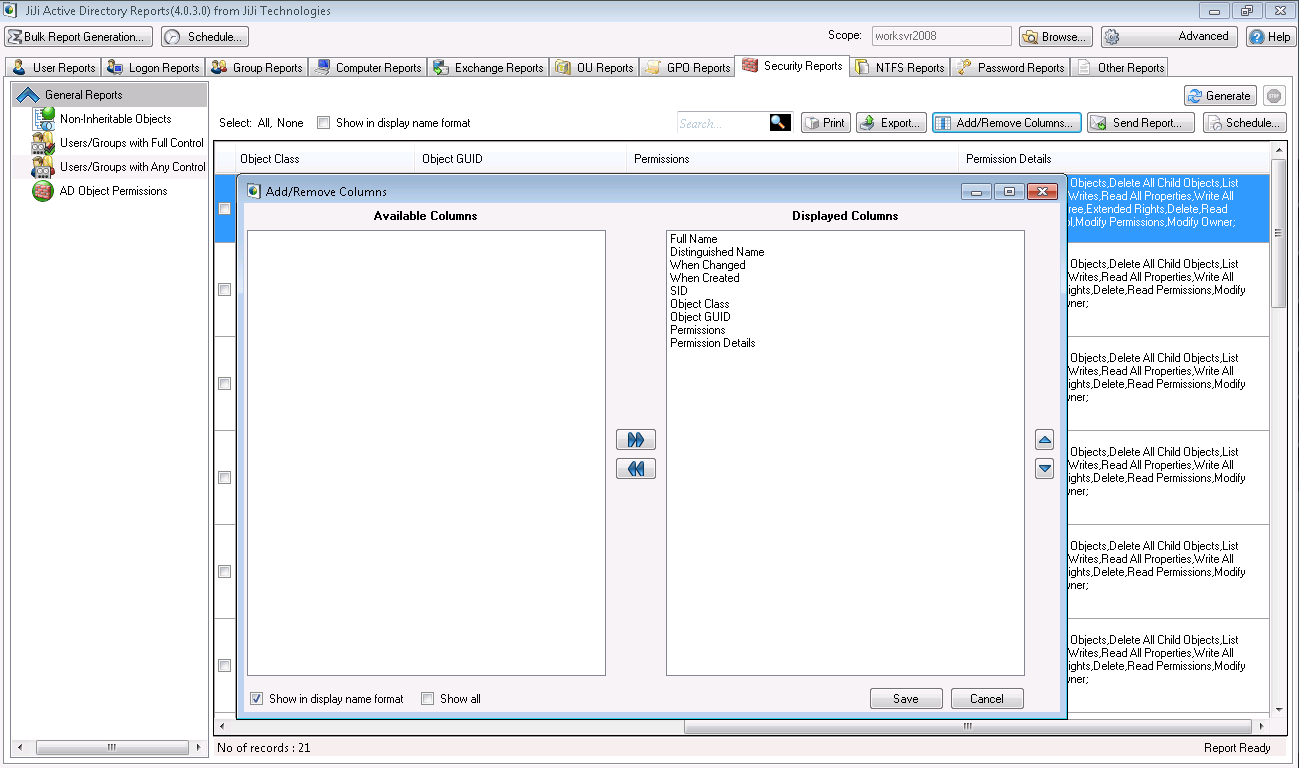Click the Select All link
The image size is (1299, 768).
pyautogui.click(x=263, y=123)
